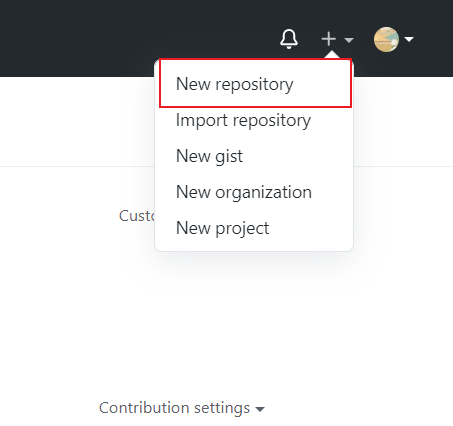Open the user avatar profile picture
453x426 pixels.
386,39
